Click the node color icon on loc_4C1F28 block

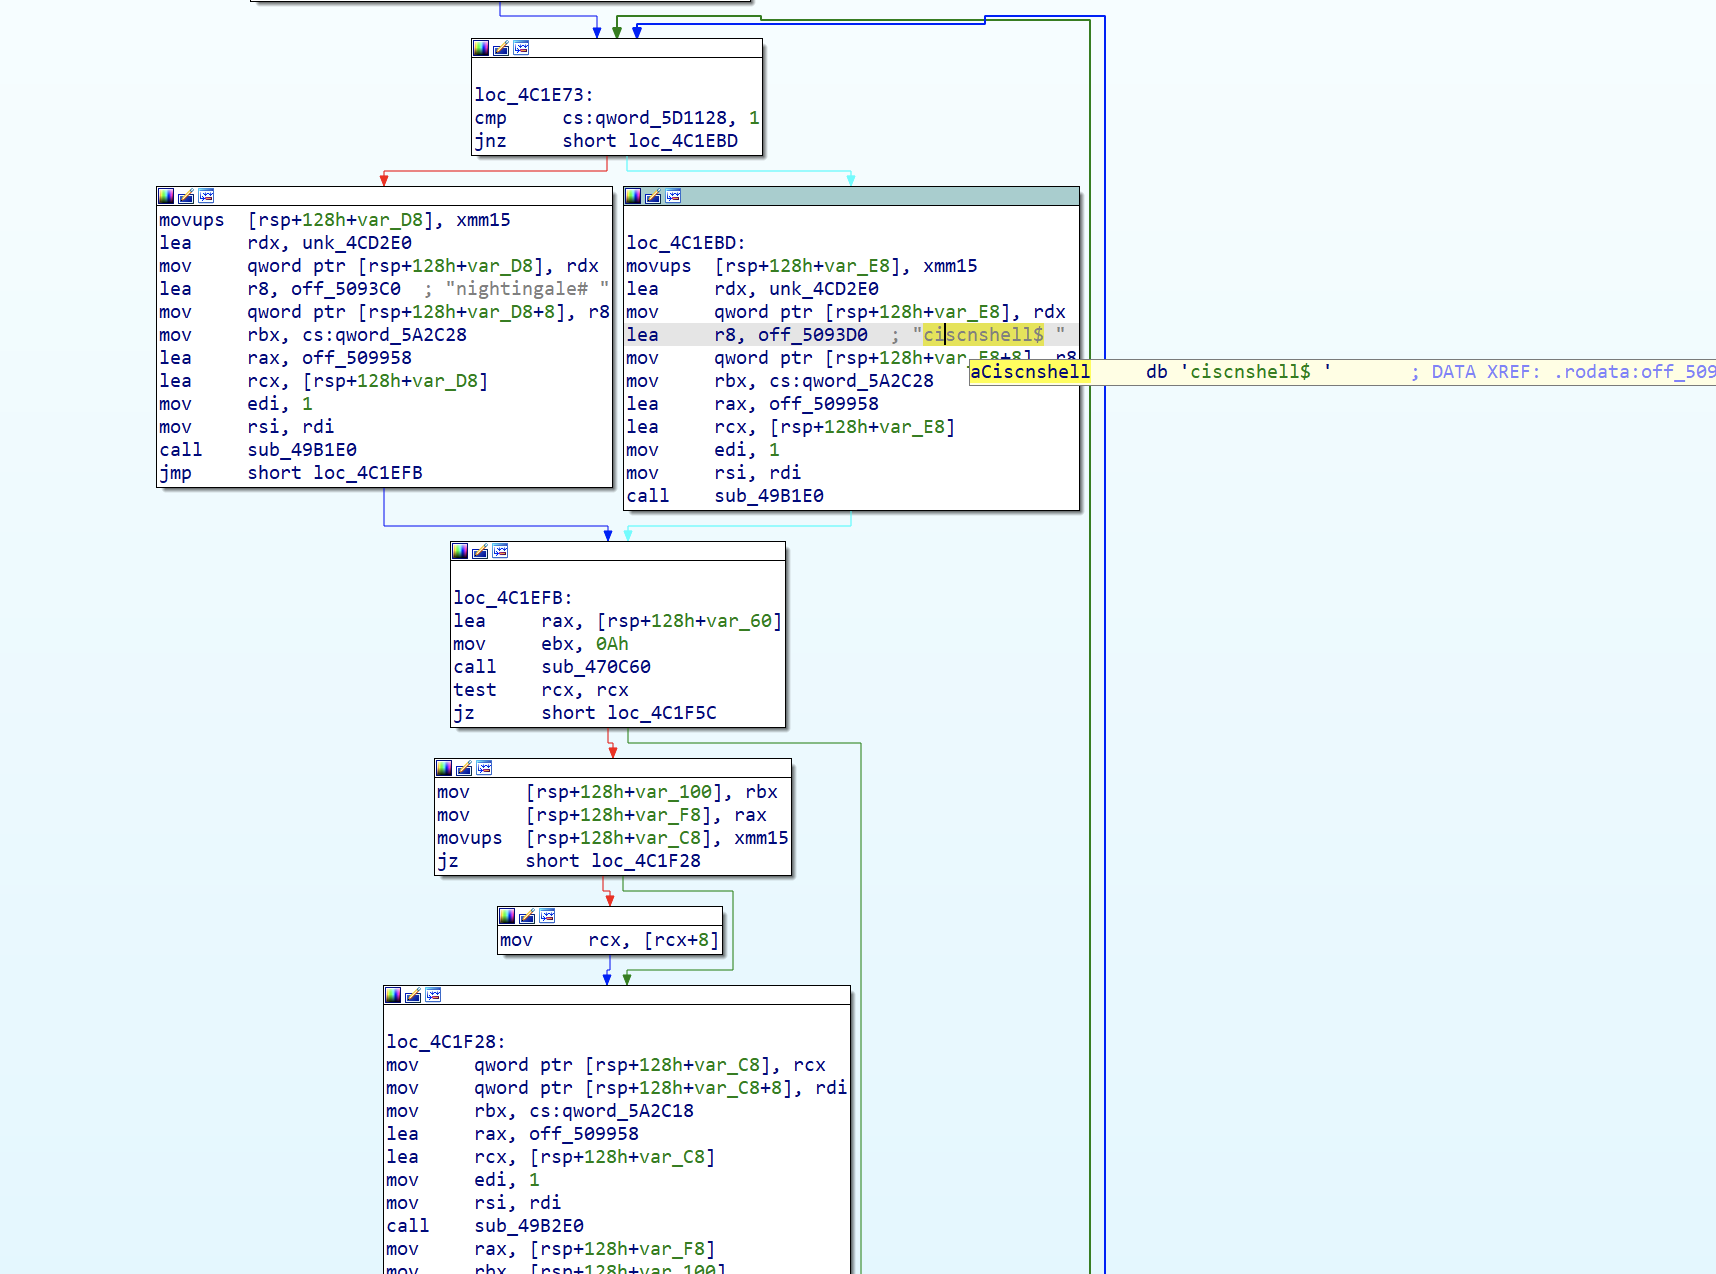[393, 995]
